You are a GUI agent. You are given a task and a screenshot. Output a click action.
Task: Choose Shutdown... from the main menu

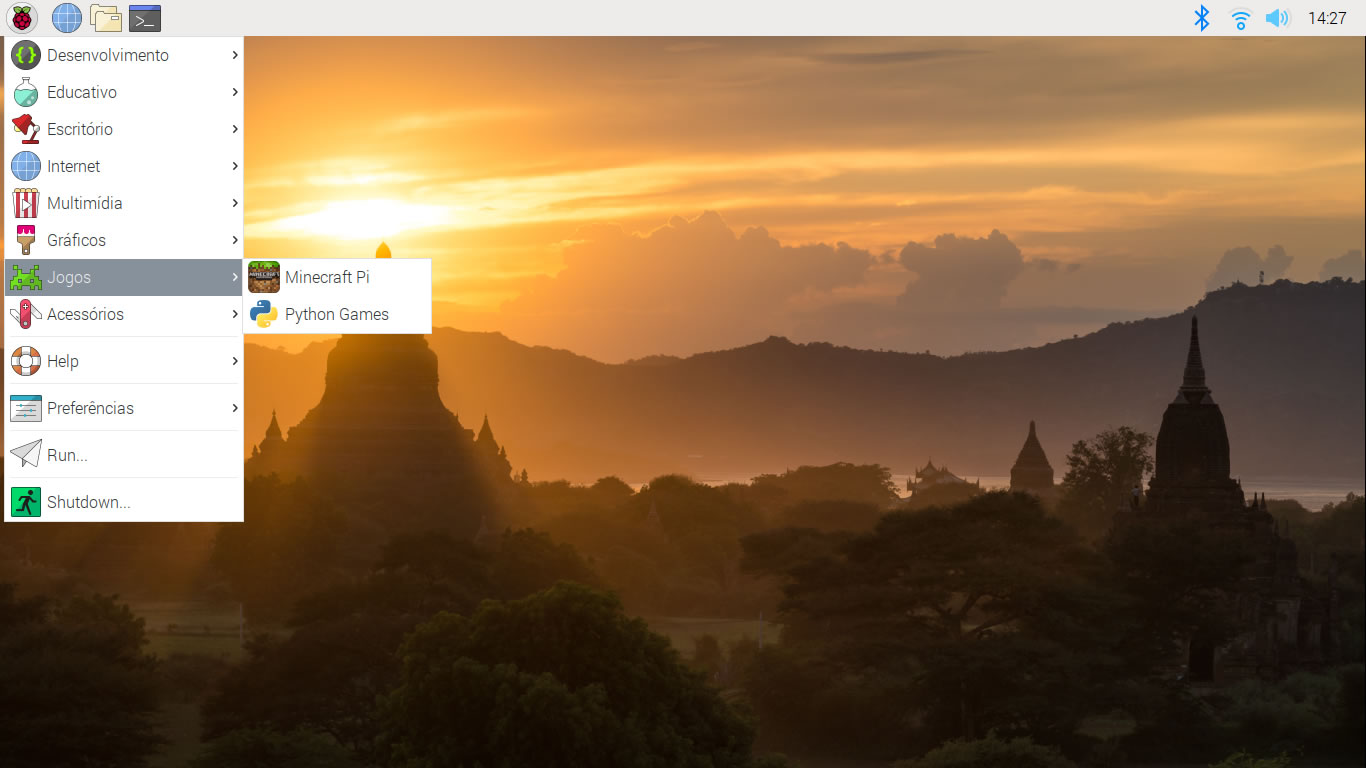pos(124,502)
